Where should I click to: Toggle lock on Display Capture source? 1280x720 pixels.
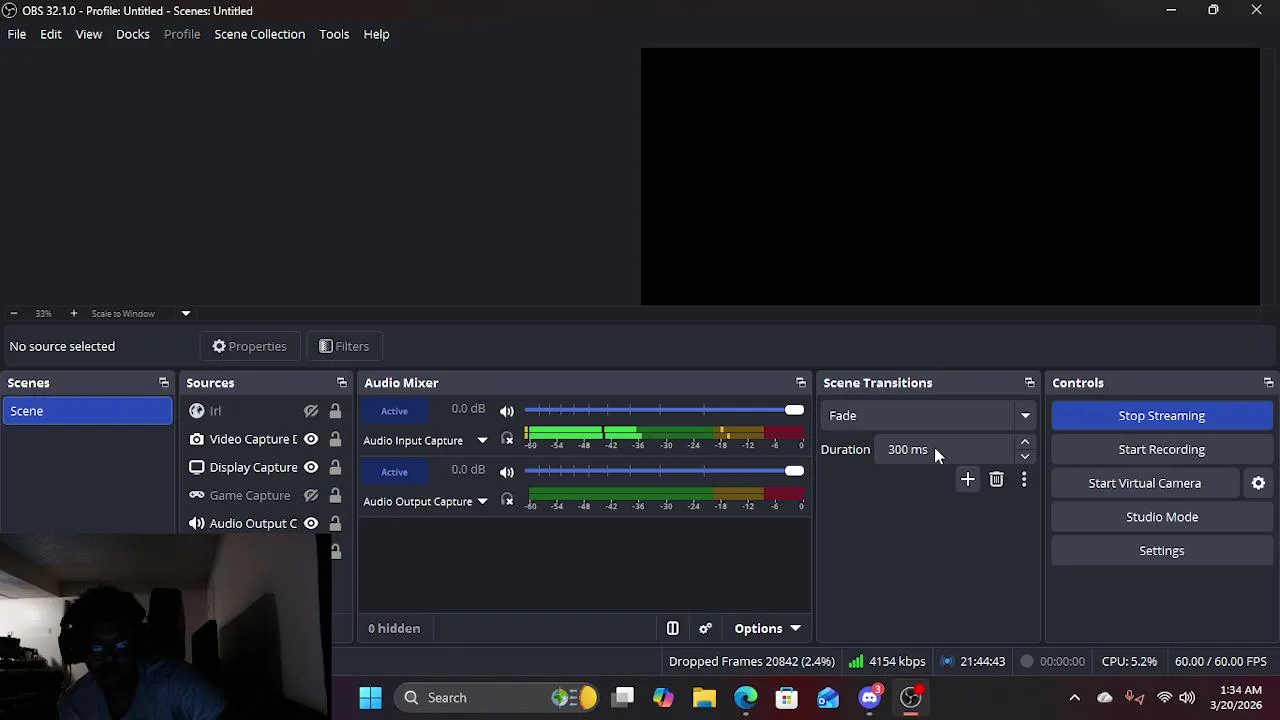(335, 467)
